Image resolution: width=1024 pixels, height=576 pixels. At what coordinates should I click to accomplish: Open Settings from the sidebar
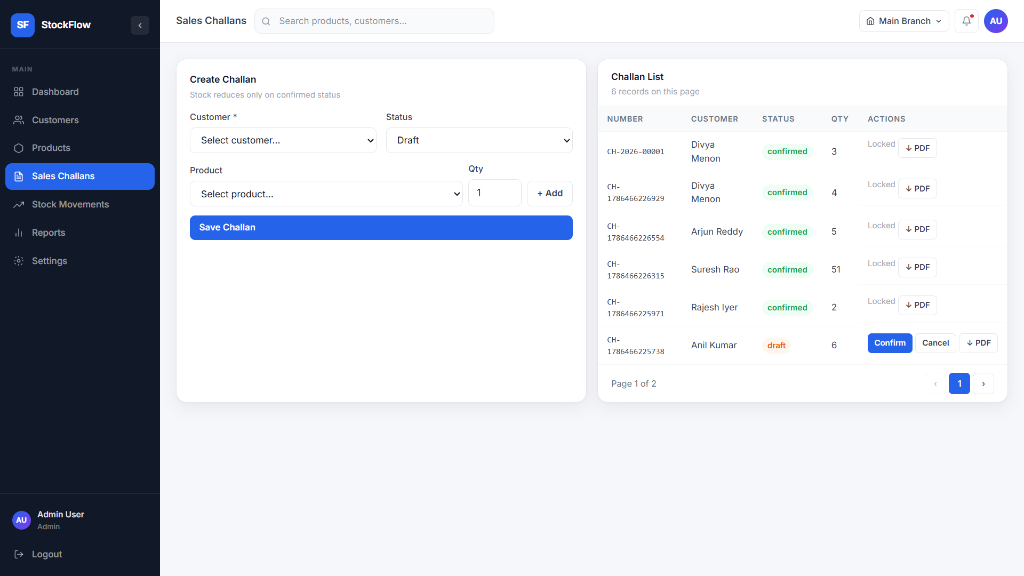point(80,261)
